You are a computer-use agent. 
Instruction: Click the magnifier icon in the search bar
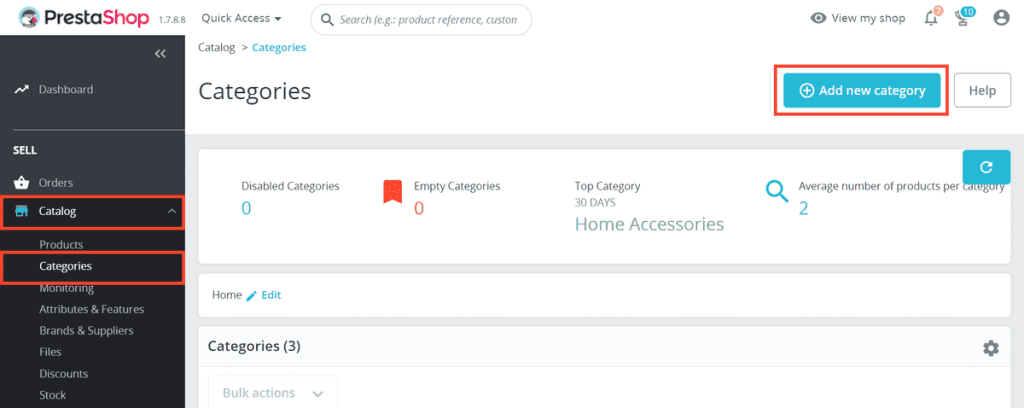point(327,20)
